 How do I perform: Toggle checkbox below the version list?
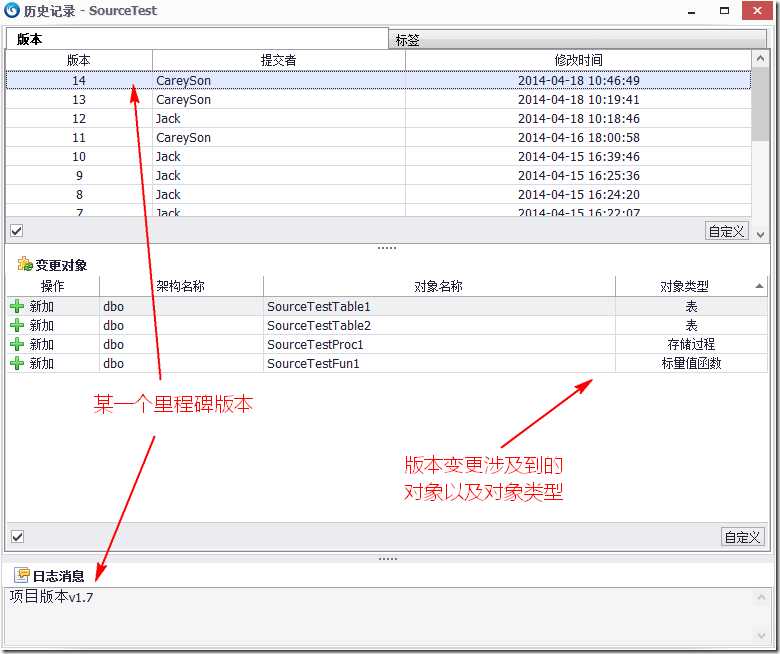click(x=17, y=231)
